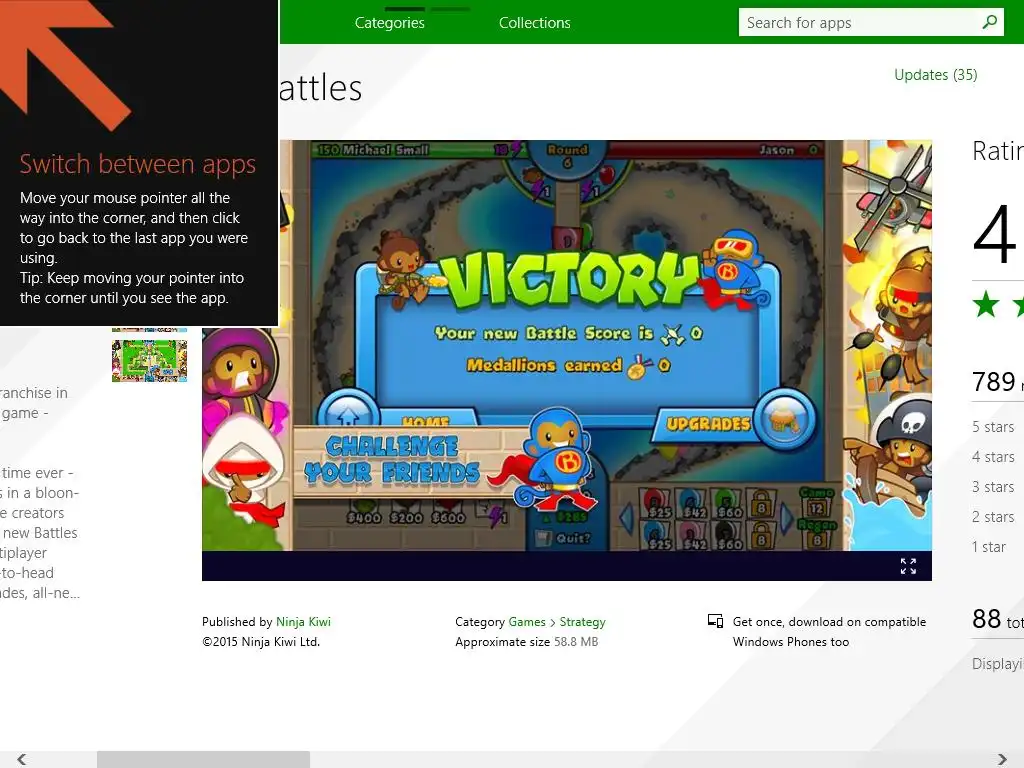
Task: Click the first green rating star
Action: [x=985, y=305]
